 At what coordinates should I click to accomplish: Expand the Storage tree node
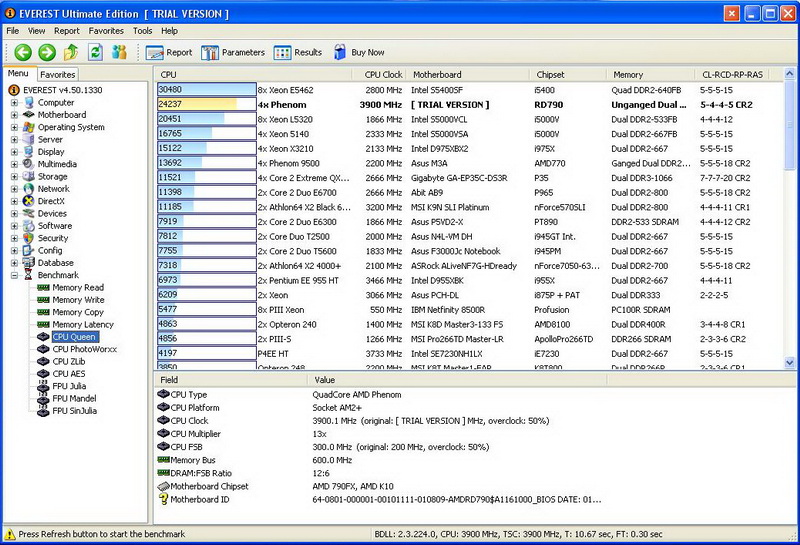coord(14,177)
